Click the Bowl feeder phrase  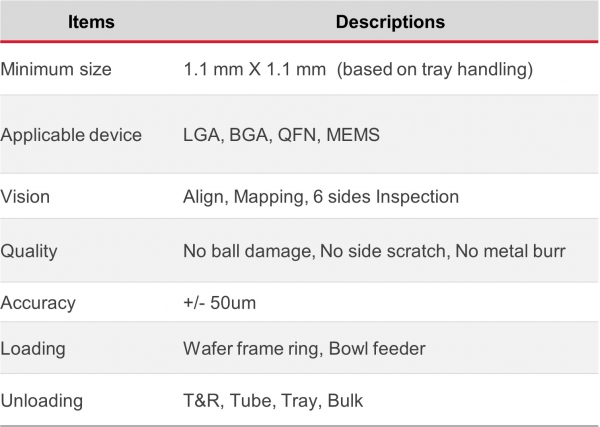(x=377, y=349)
